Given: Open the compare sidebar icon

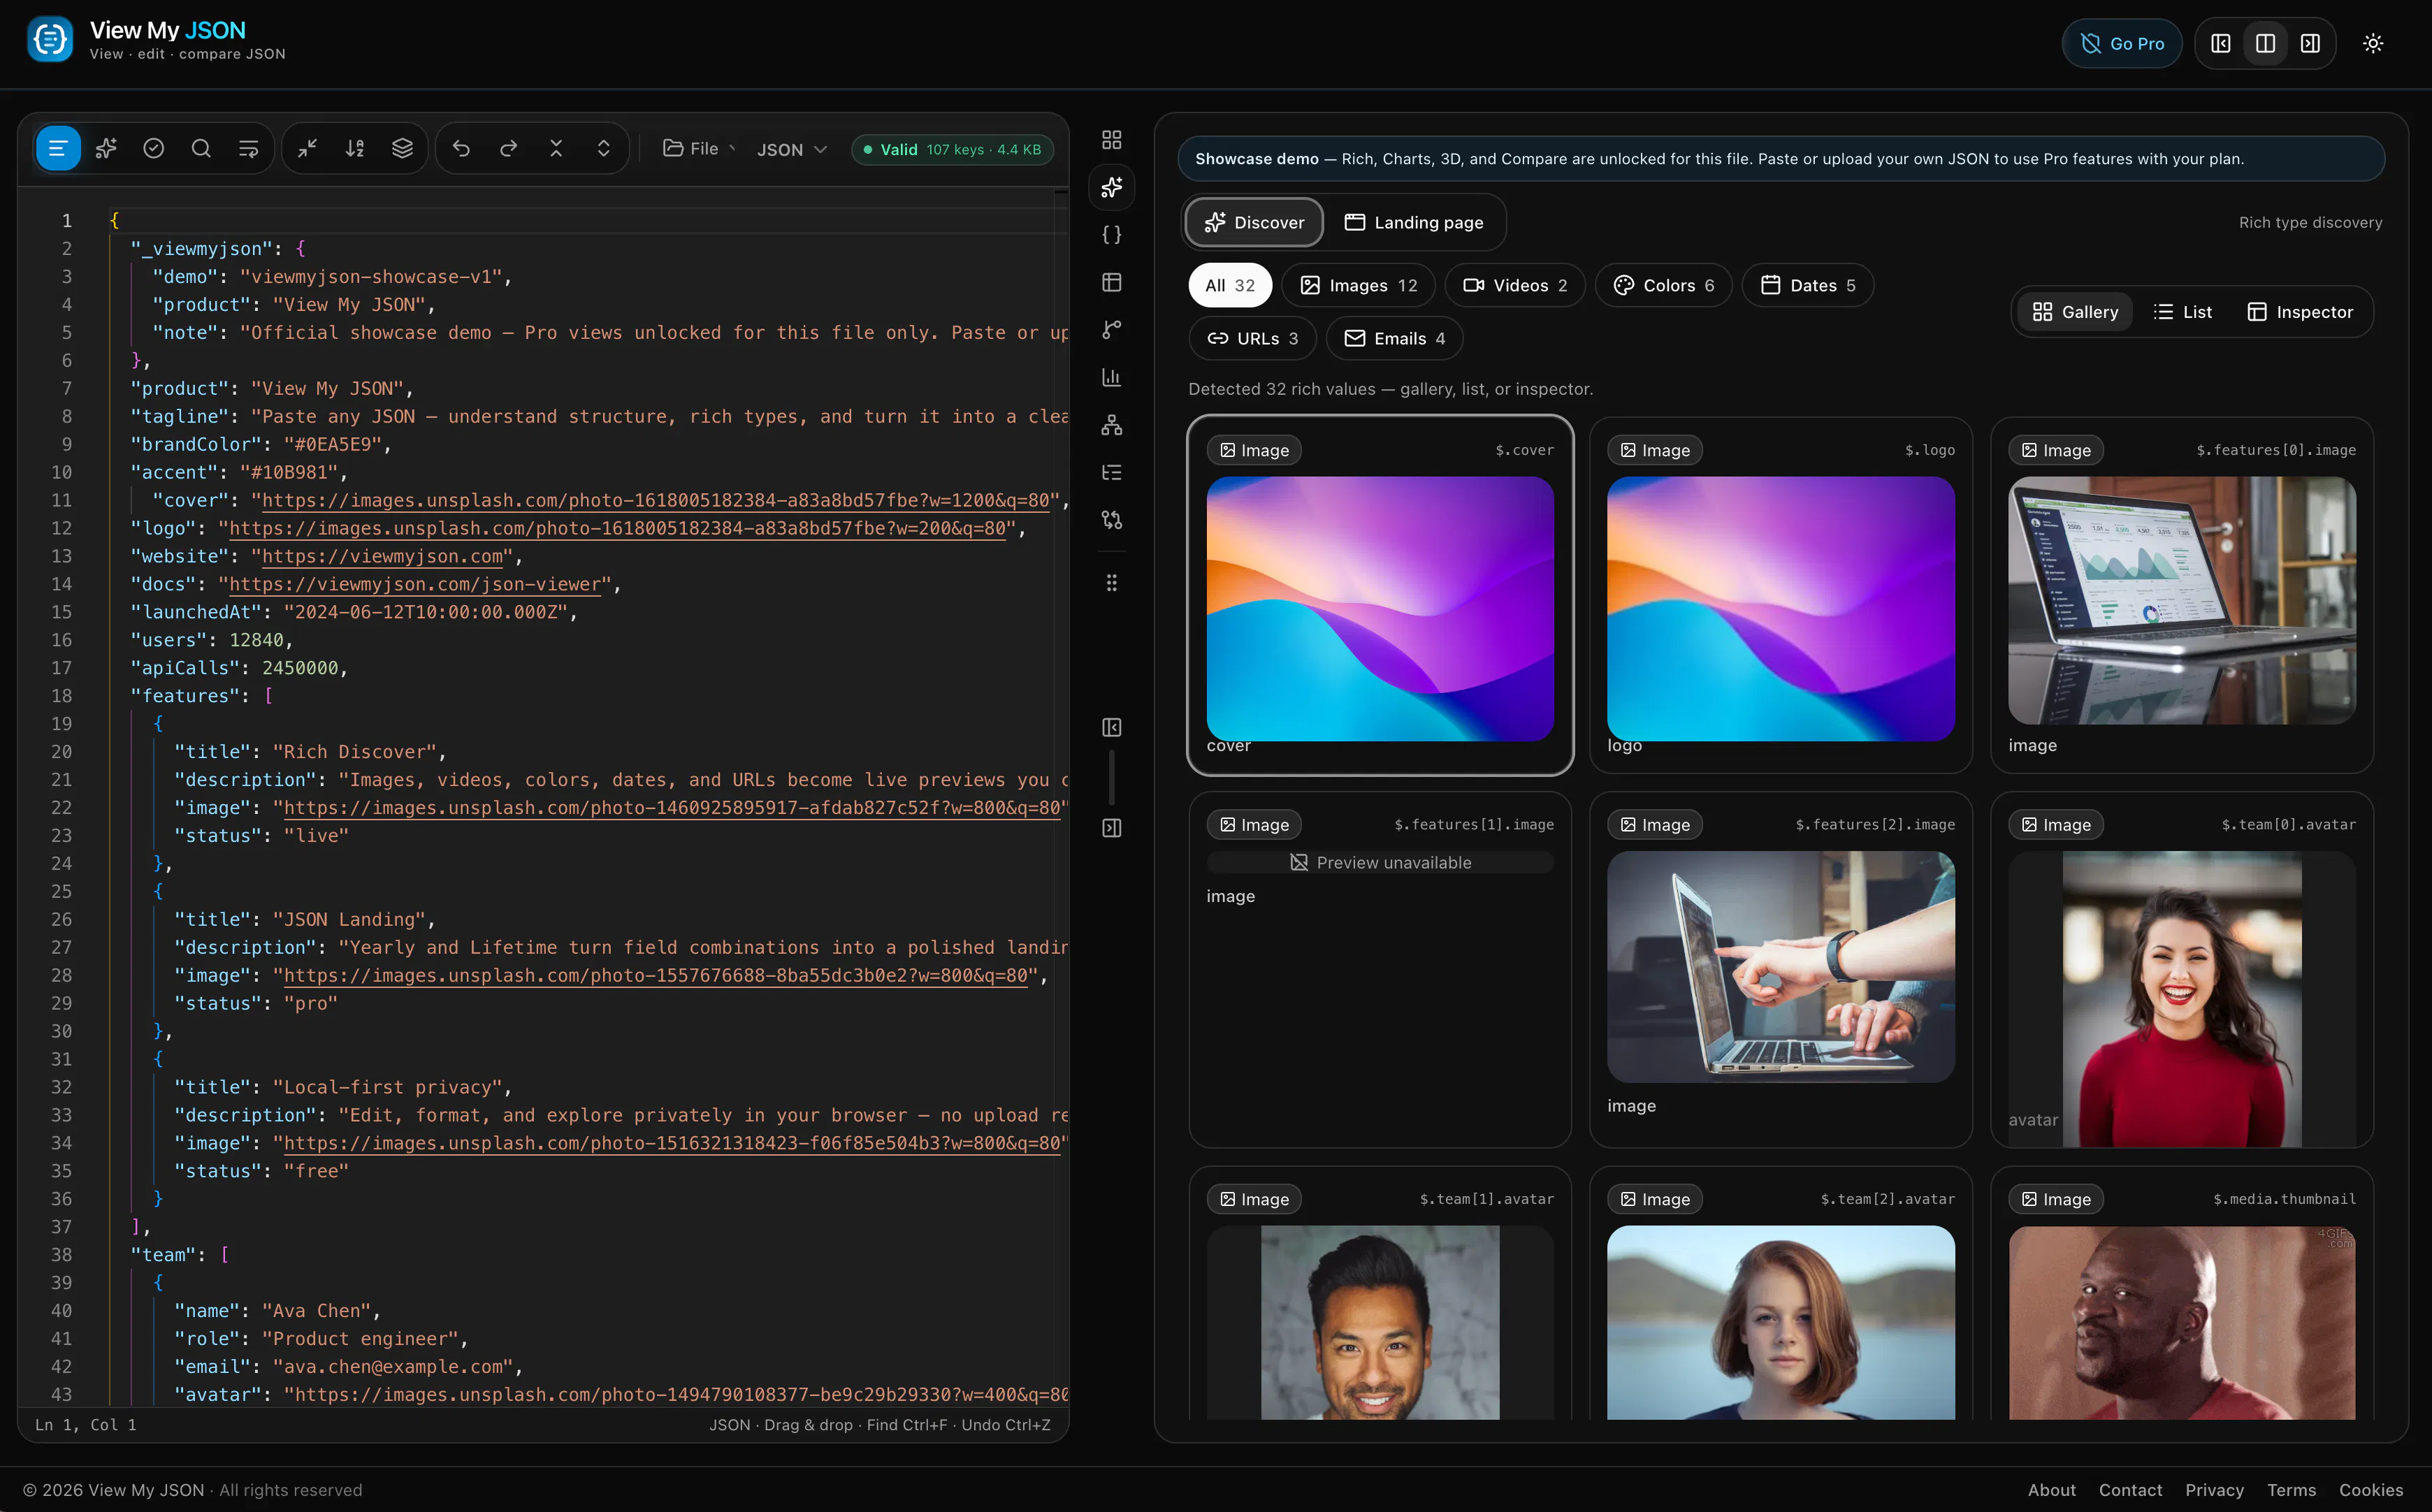Looking at the screenshot, I should 1111,520.
